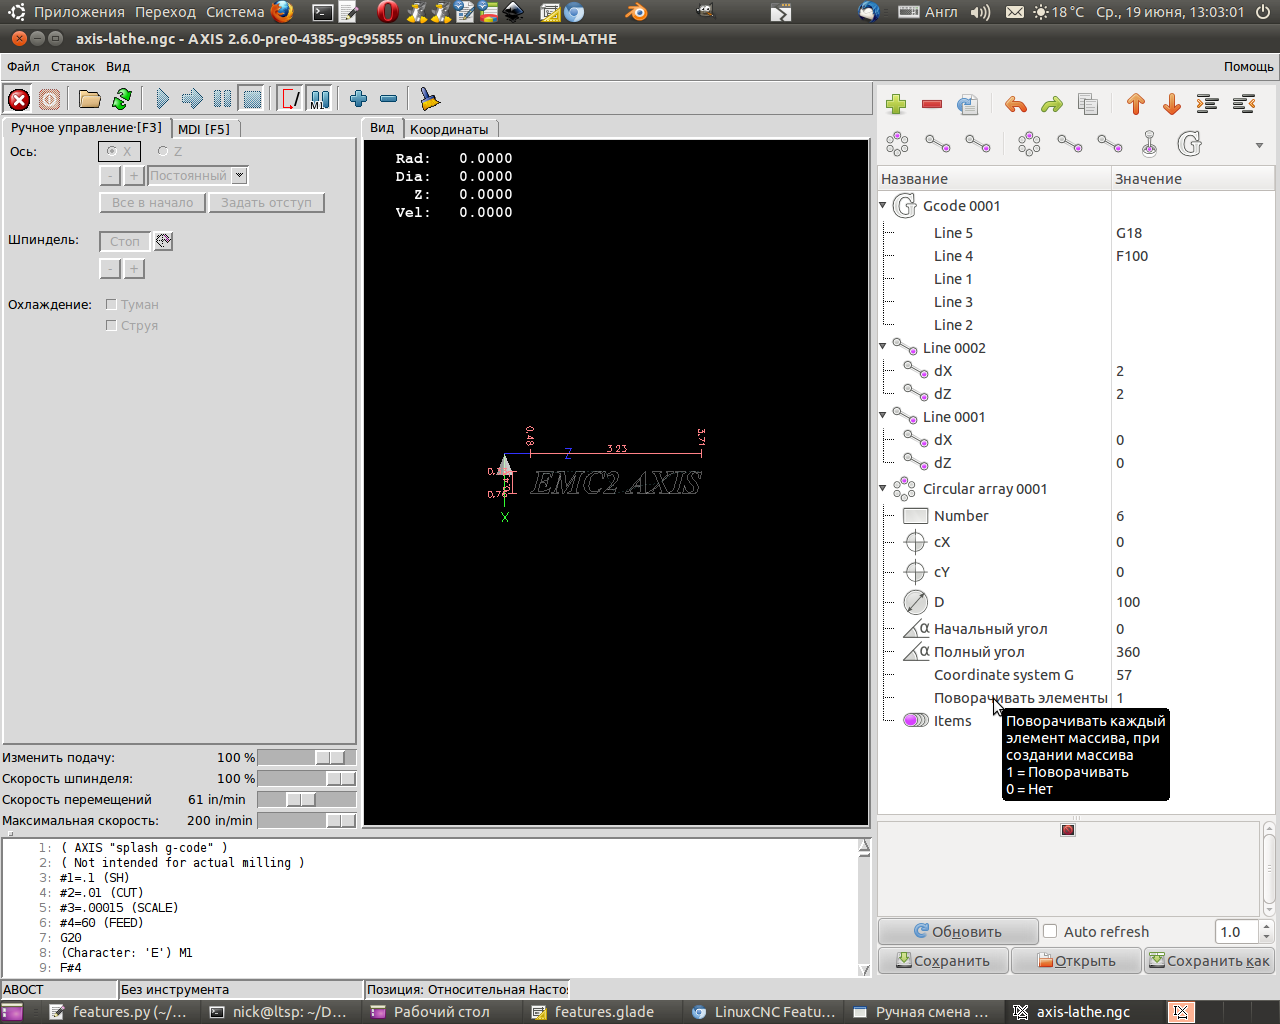Screen dimensions: 1280x1024
Task: Click the Сохранить как button
Action: (x=1209, y=960)
